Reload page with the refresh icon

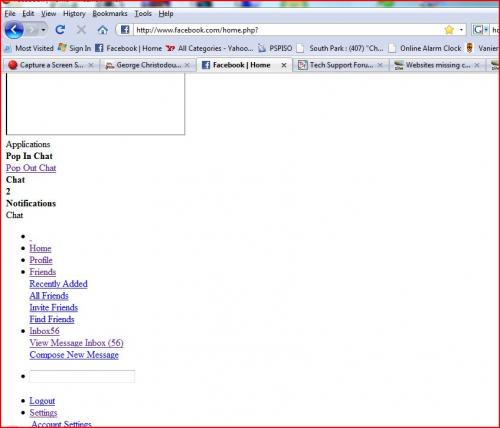[x=60, y=30]
